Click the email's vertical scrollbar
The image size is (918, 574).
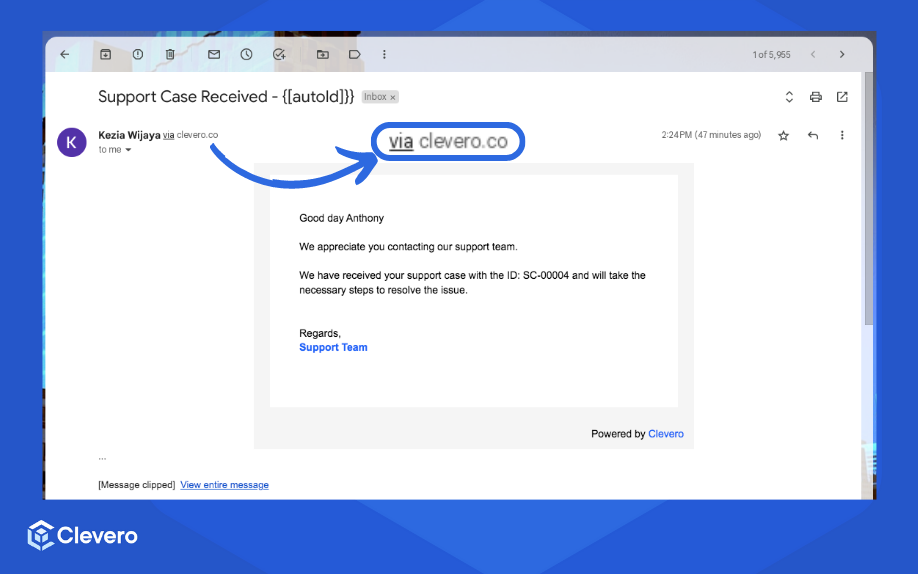click(869, 199)
